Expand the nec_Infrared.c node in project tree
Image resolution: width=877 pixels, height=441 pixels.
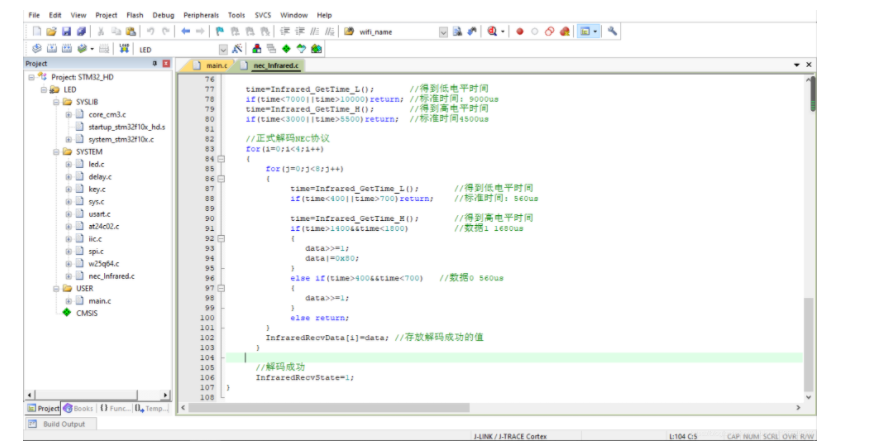point(68,276)
